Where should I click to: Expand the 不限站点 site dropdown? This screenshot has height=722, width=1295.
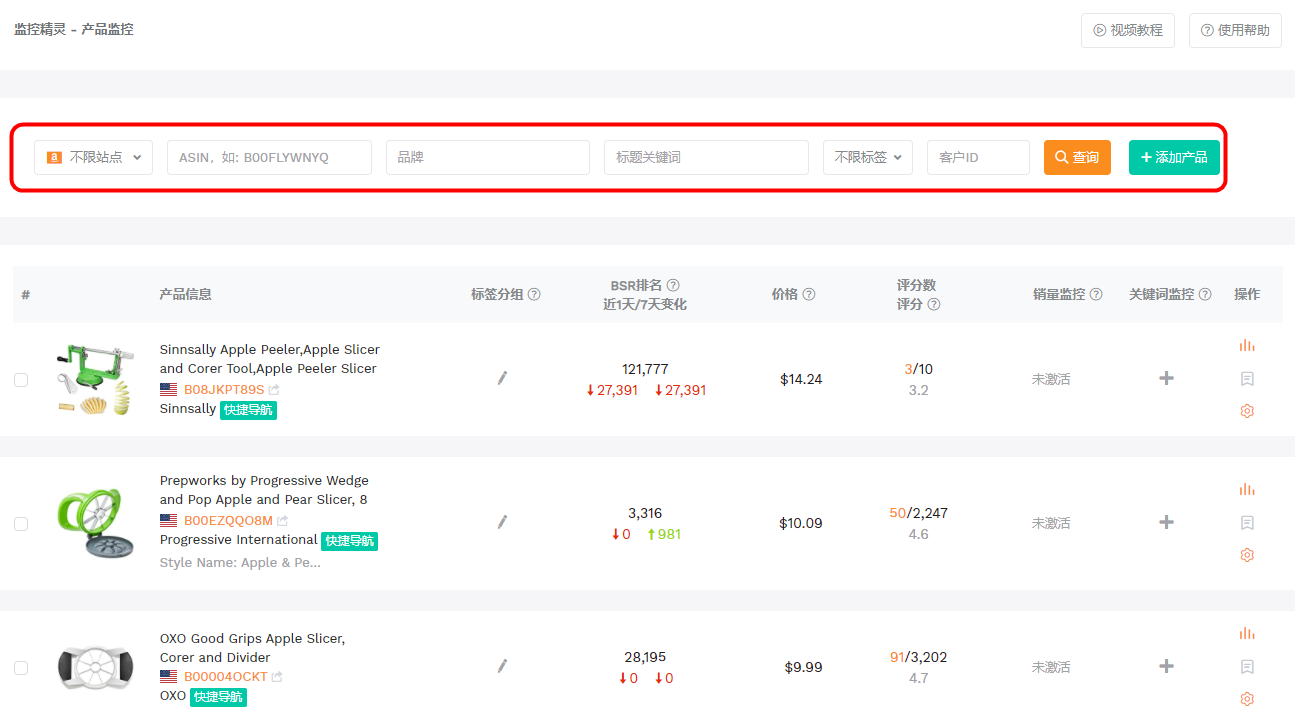pos(93,157)
